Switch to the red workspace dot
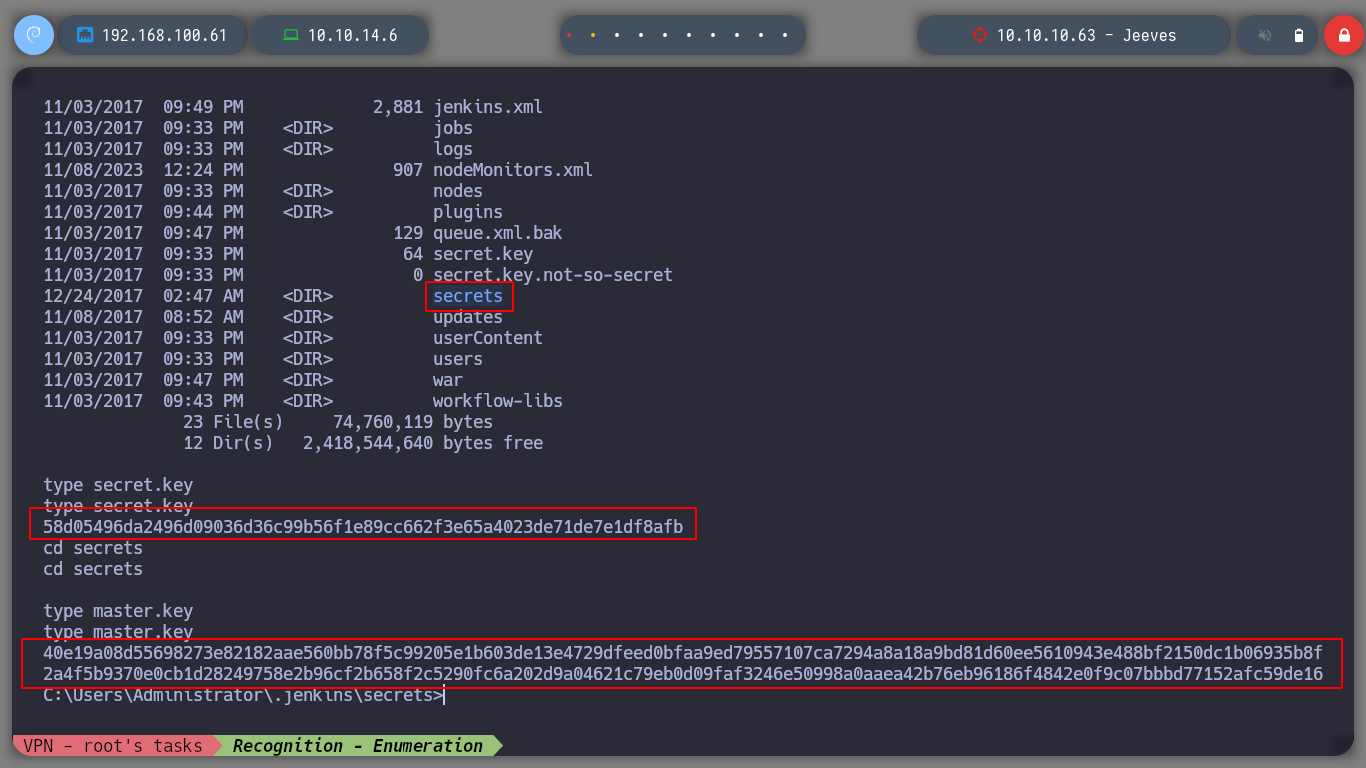1366x768 pixels. click(x=569, y=35)
